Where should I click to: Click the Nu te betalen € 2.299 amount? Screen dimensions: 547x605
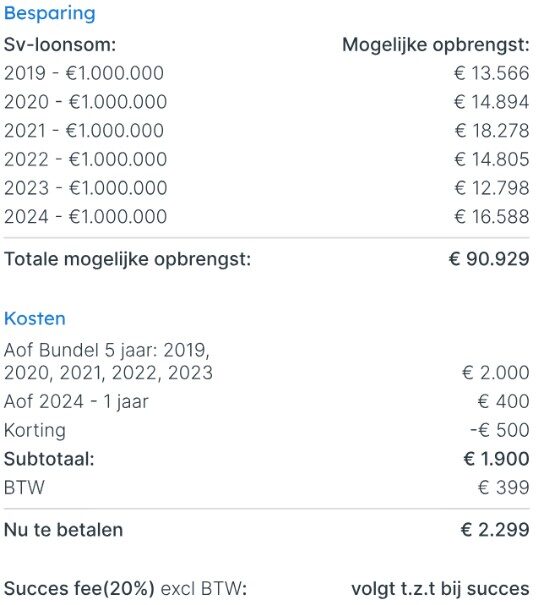coord(495,530)
